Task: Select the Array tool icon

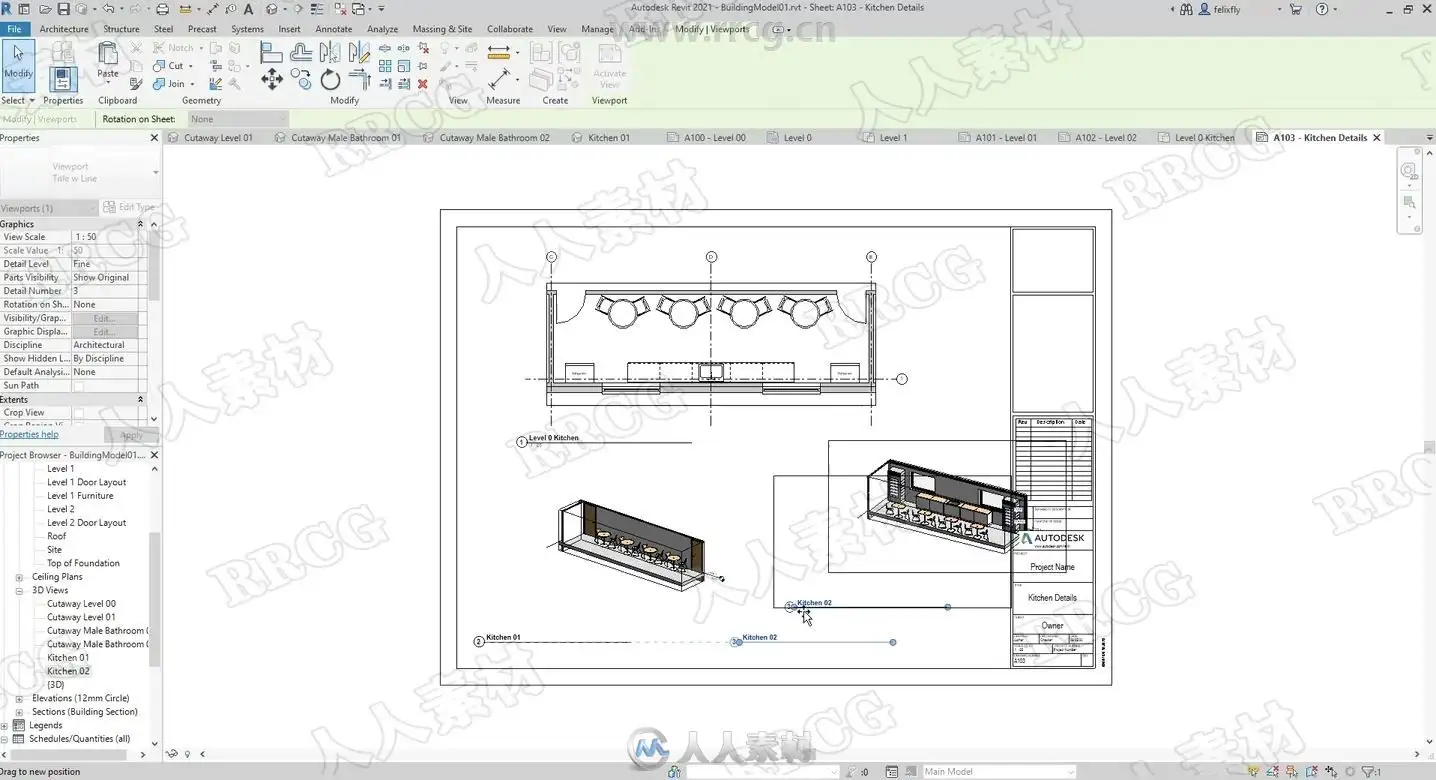Action: click(387, 66)
